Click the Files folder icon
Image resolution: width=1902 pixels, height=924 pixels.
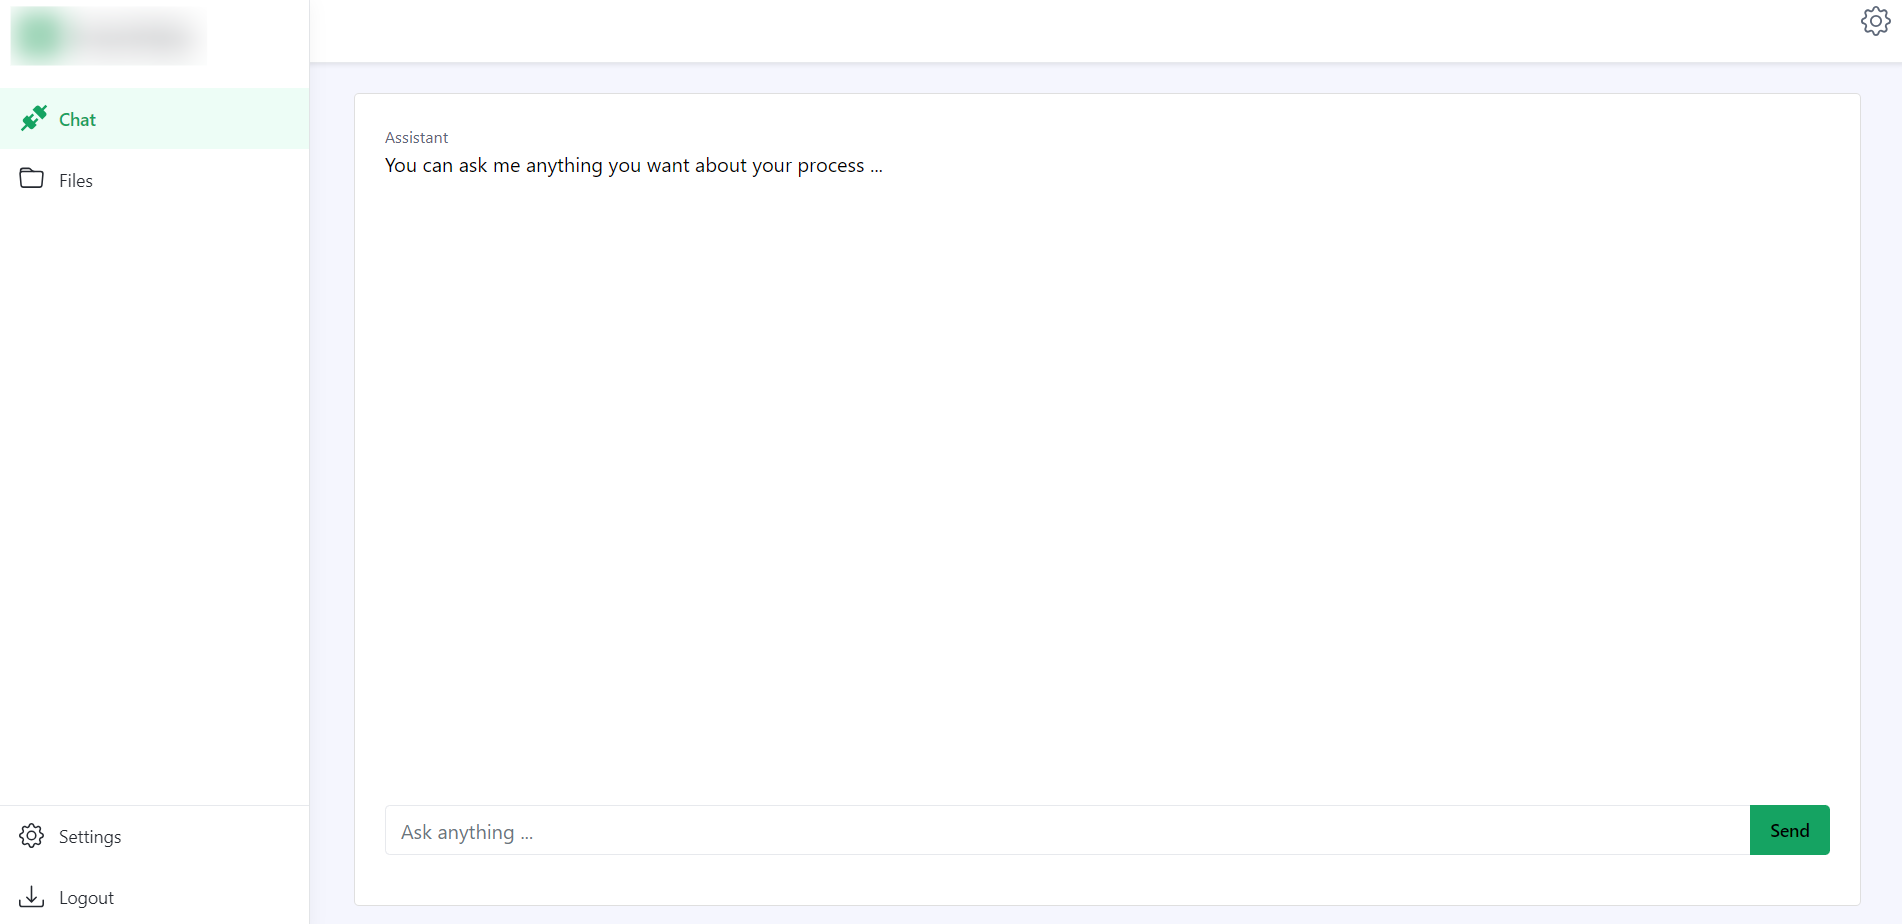click(x=32, y=179)
